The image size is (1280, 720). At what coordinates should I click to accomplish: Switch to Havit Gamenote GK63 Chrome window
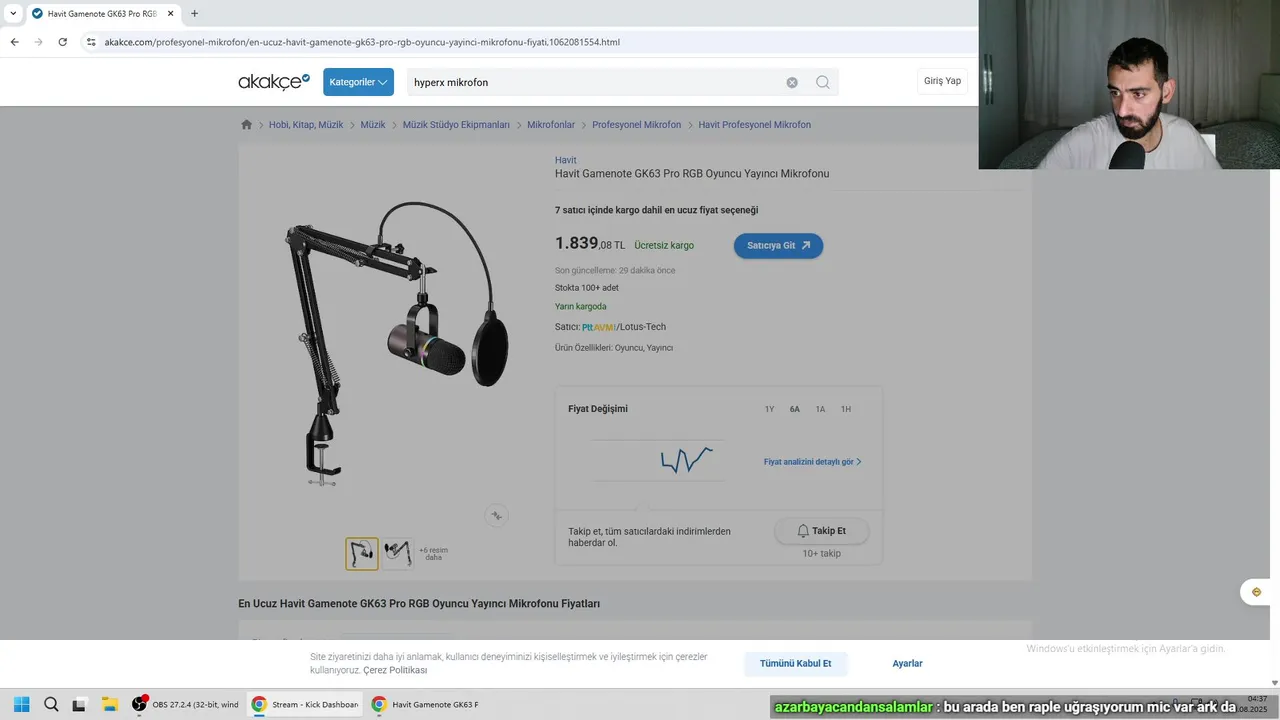(x=424, y=704)
